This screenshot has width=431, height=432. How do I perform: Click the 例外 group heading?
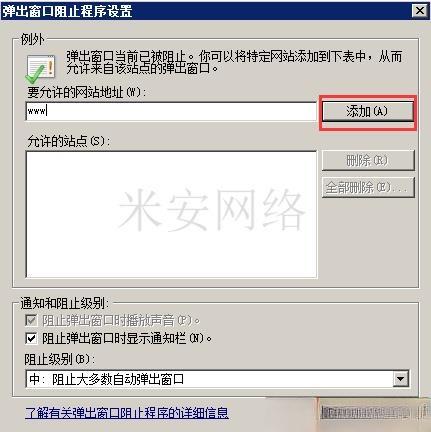pyautogui.click(x=32, y=39)
